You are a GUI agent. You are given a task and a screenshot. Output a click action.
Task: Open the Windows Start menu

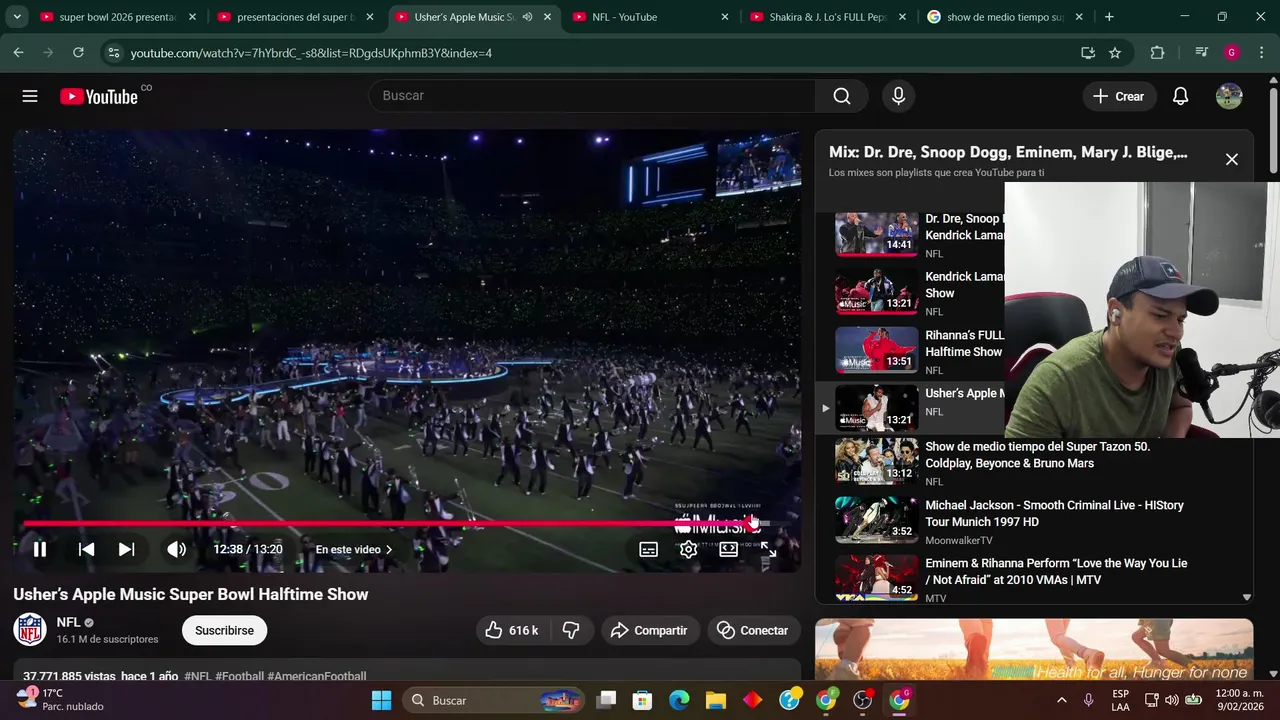[382, 700]
